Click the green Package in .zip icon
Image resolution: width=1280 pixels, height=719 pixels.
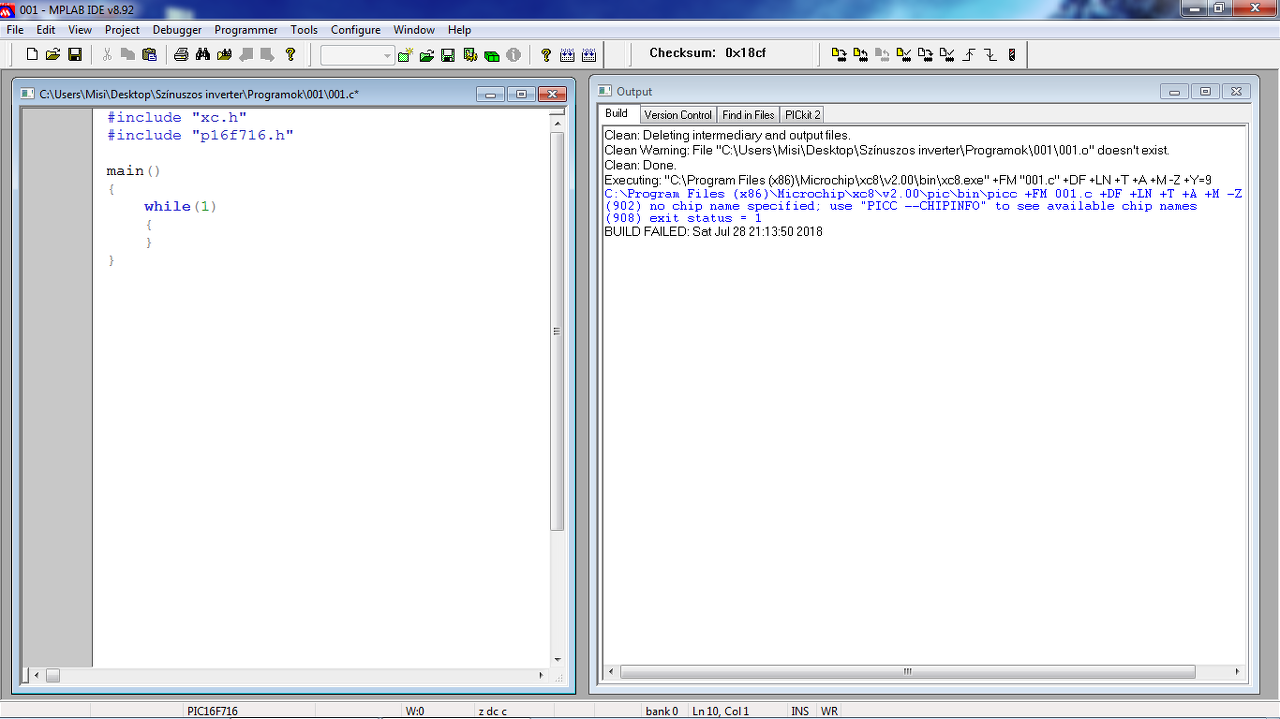click(492, 56)
